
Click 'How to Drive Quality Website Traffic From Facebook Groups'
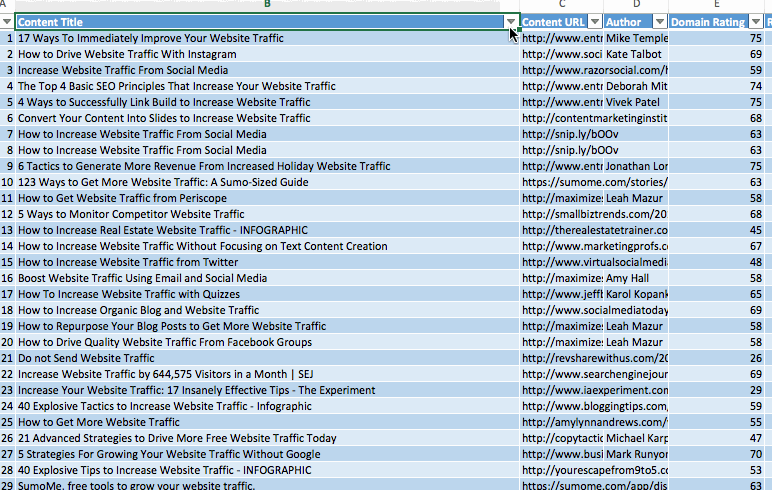[x=267, y=342]
